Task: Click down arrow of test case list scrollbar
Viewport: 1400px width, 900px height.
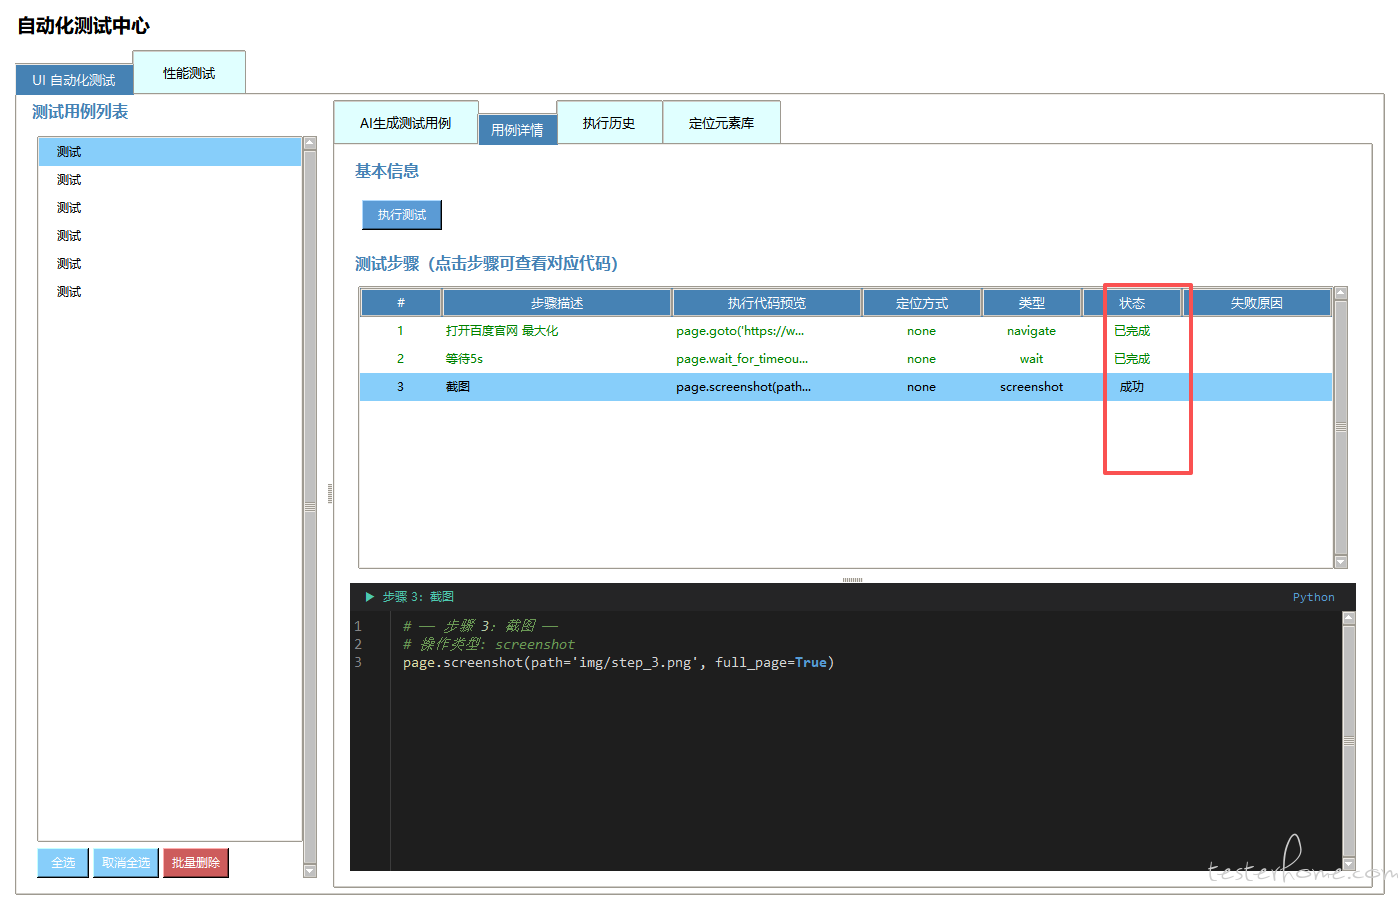Action: [310, 871]
